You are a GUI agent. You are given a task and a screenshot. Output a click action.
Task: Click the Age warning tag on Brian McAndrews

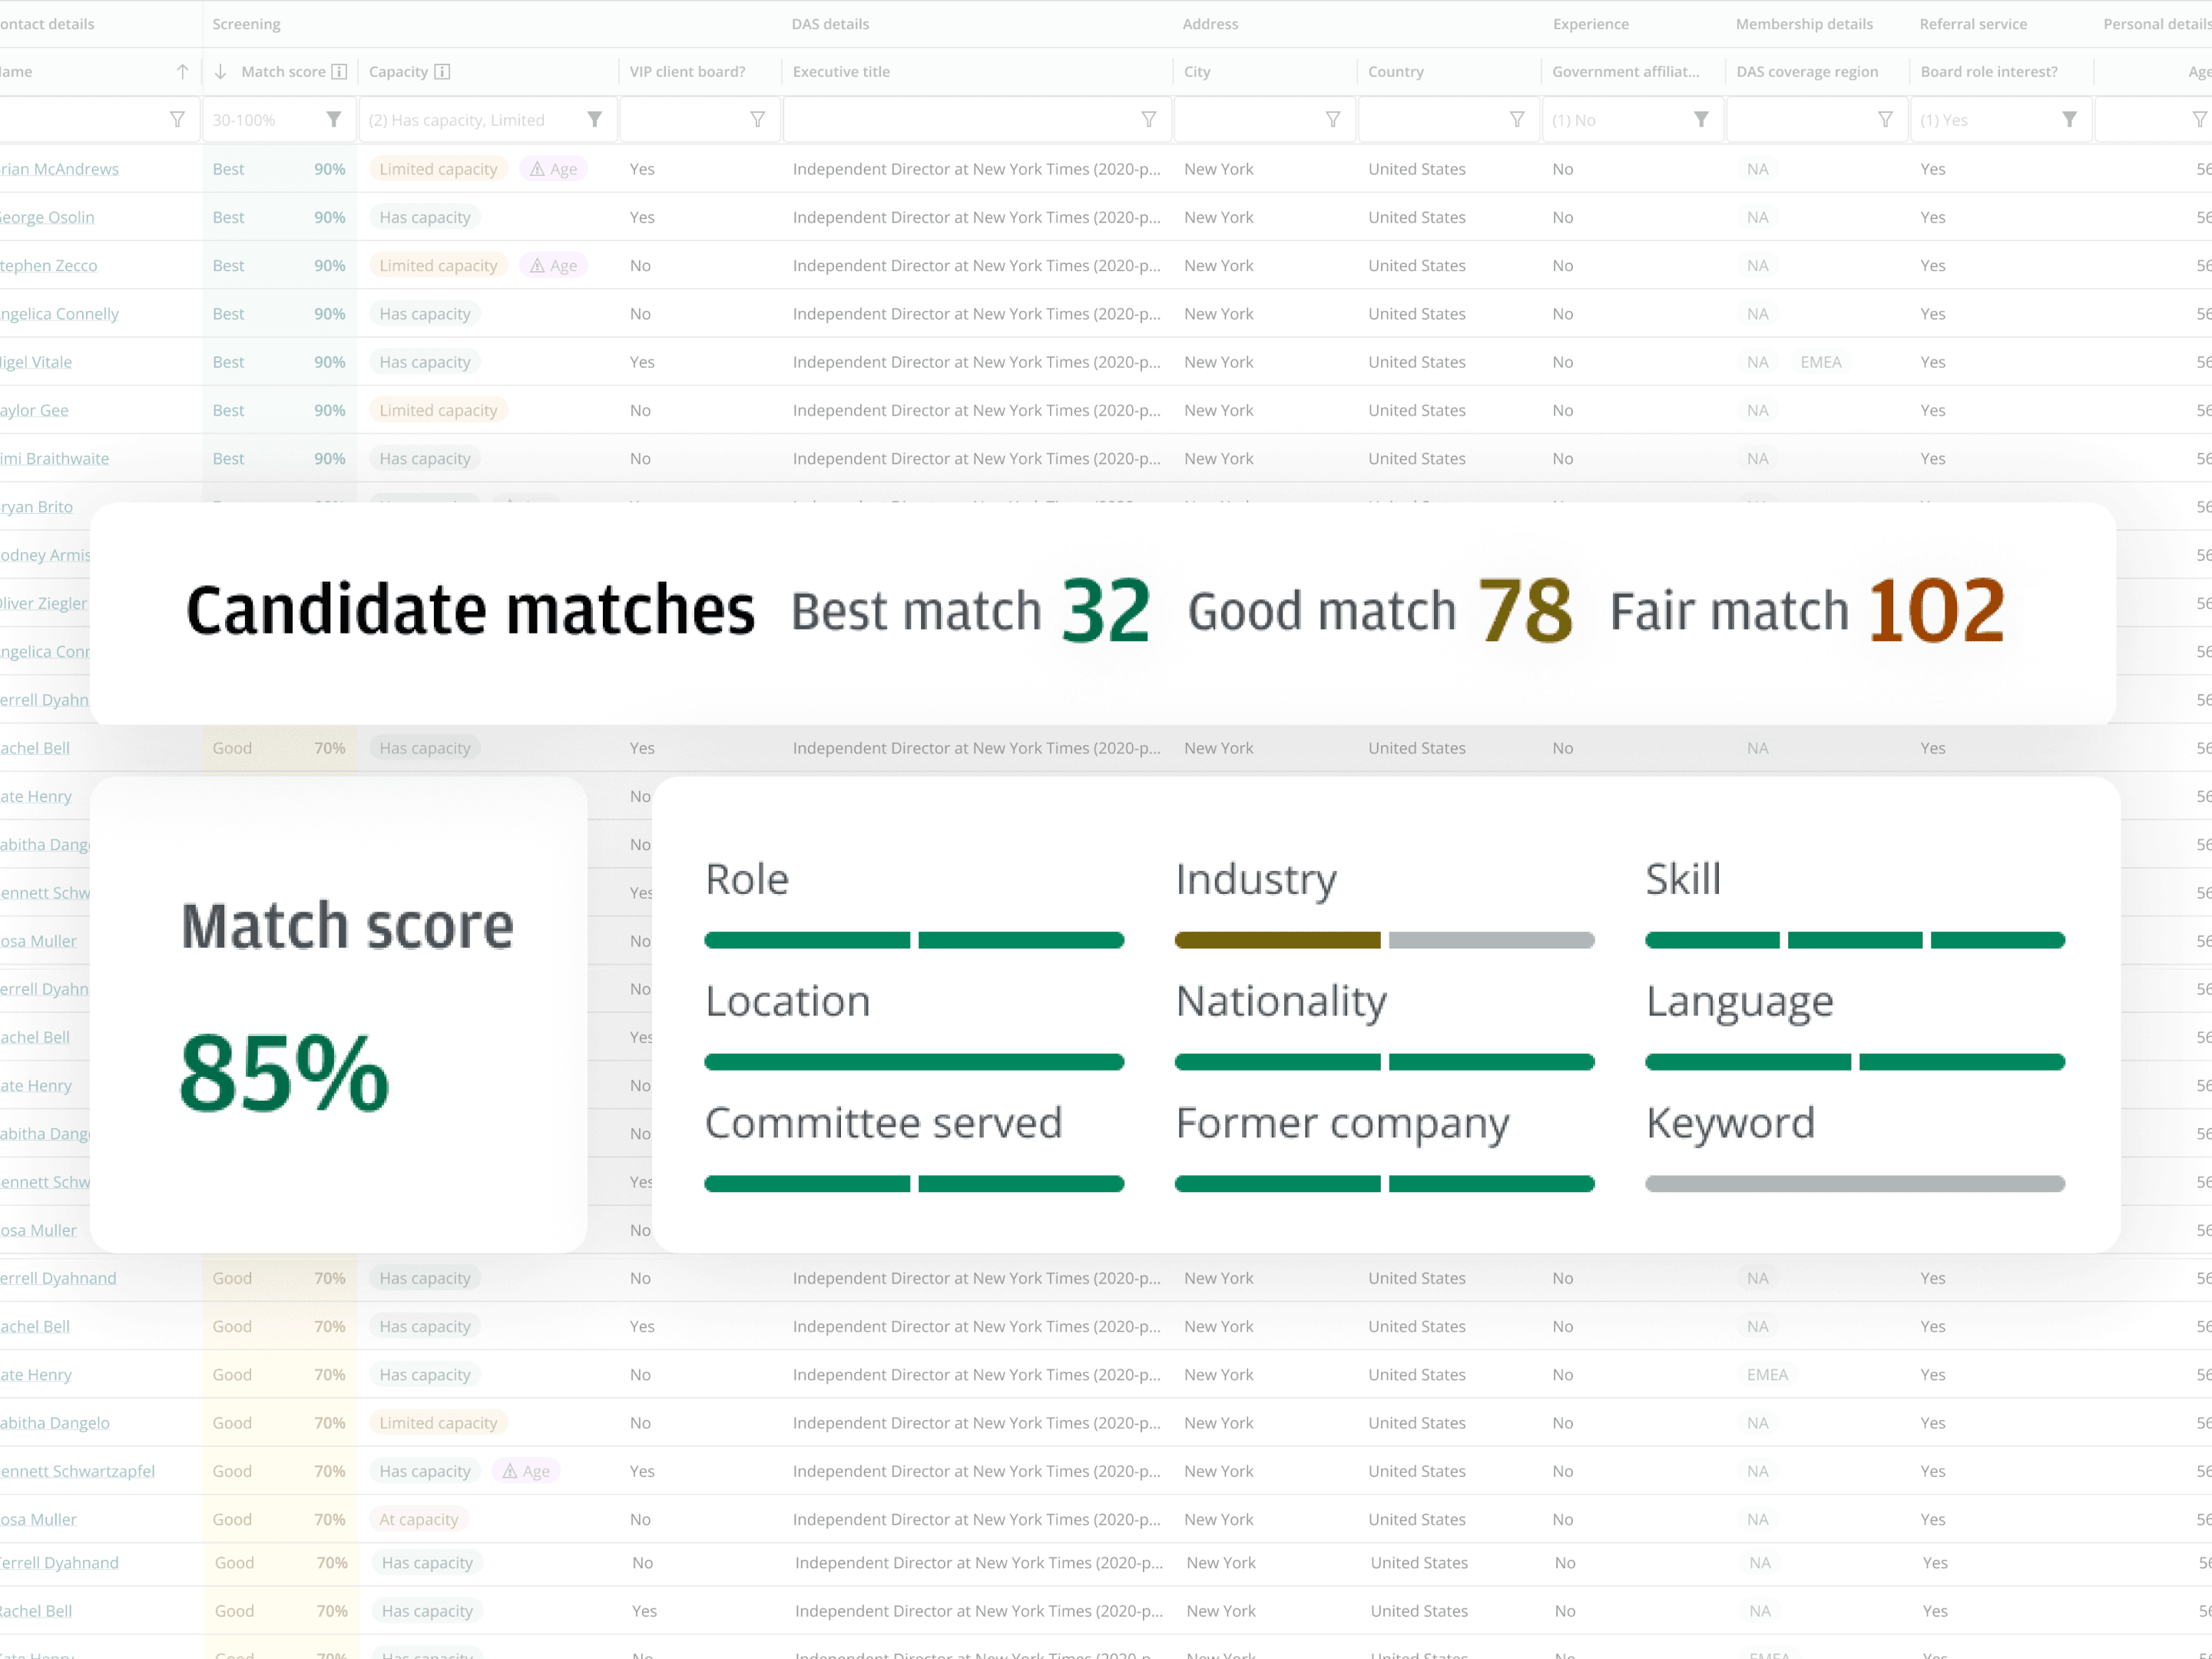(553, 169)
